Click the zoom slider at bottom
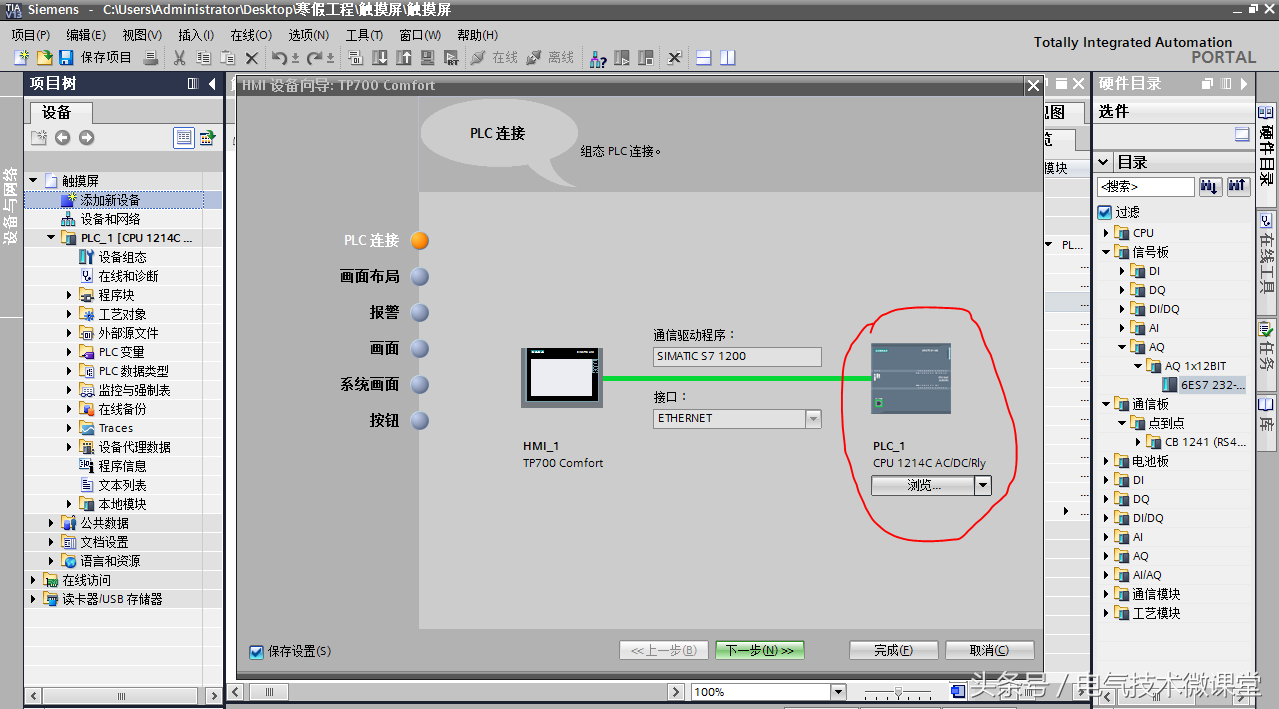This screenshot has width=1279, height=709. [898, 692]
